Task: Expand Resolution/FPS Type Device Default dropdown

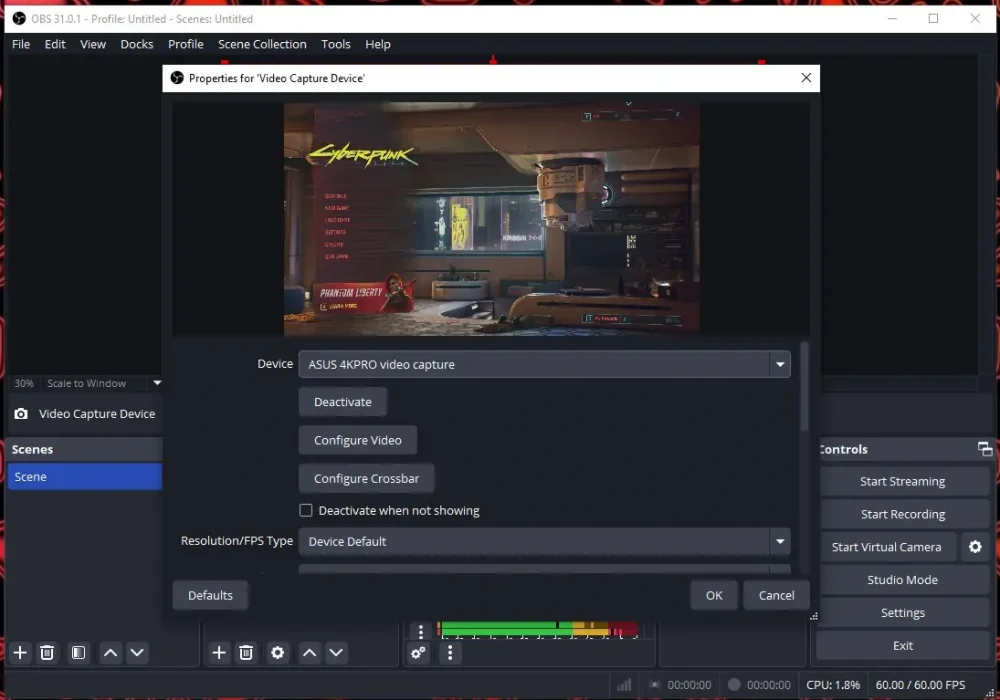Action: coord(545,541)
